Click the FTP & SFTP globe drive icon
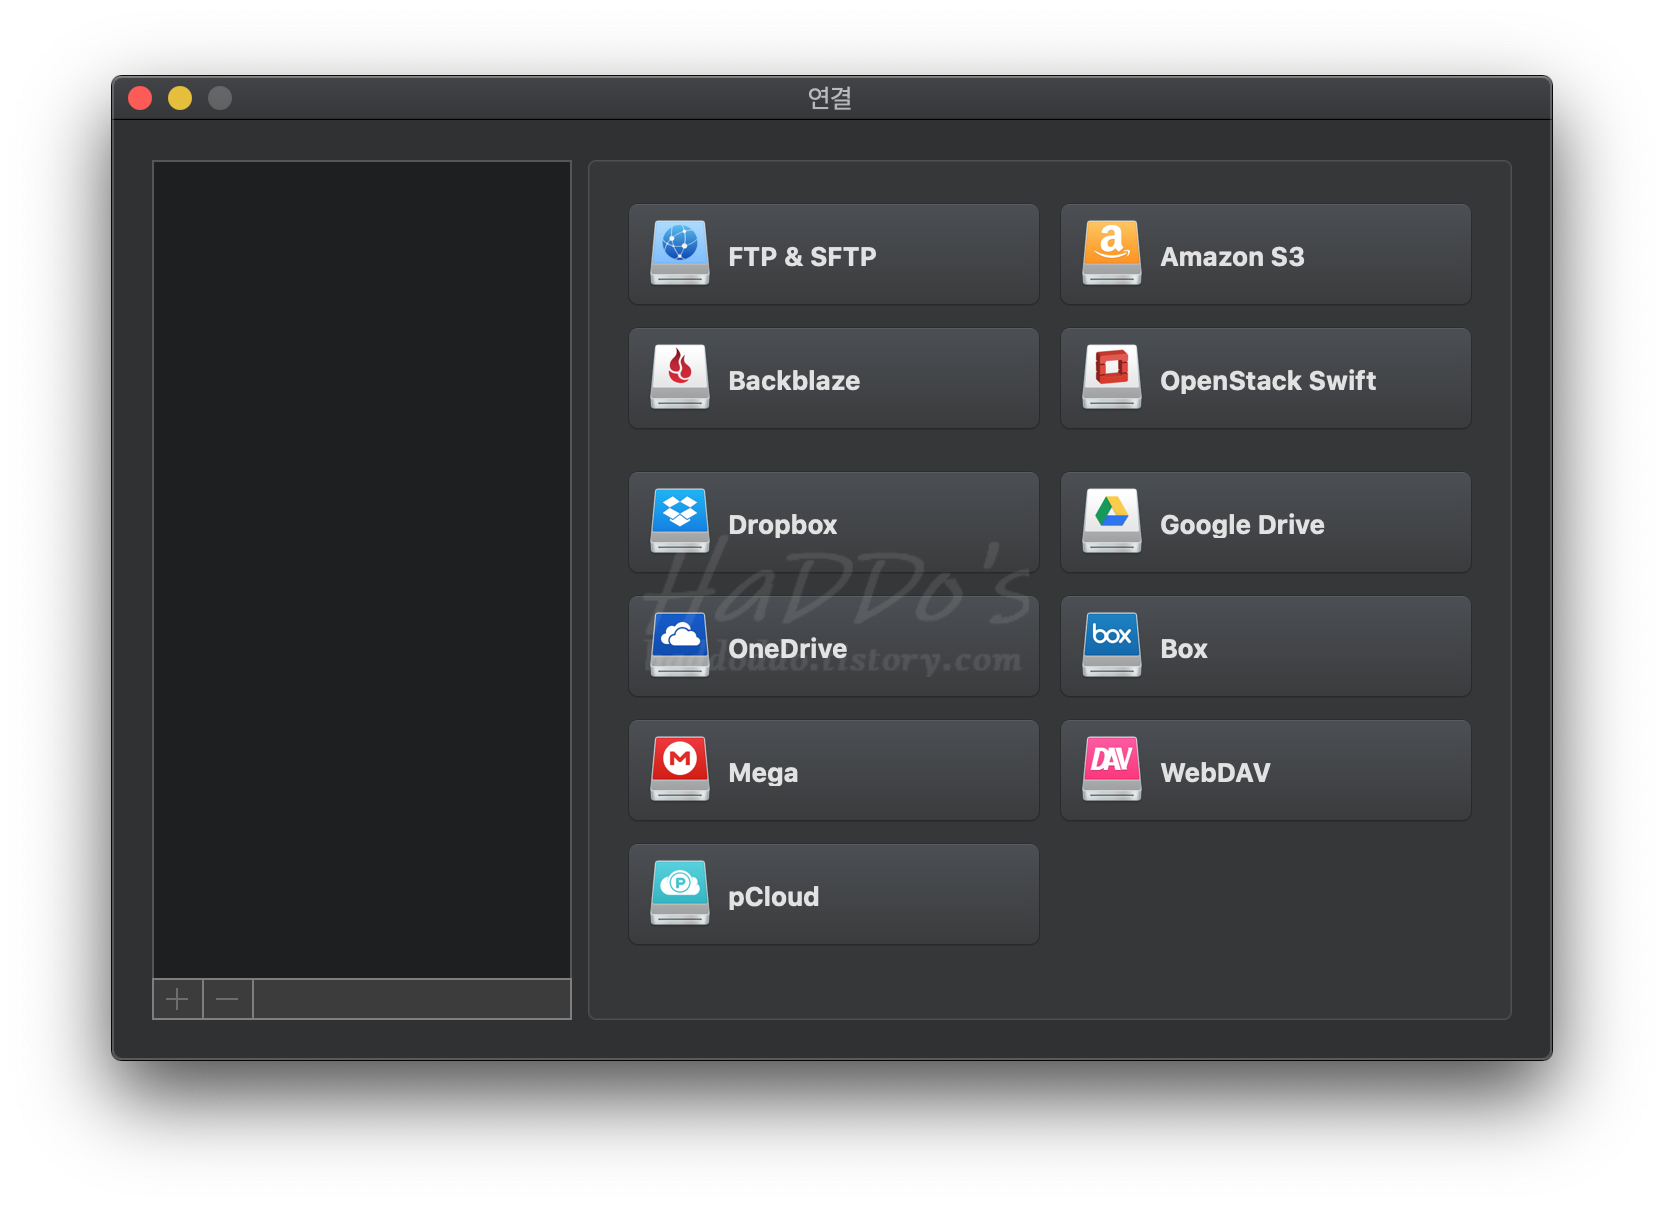 tap(680, 253)
